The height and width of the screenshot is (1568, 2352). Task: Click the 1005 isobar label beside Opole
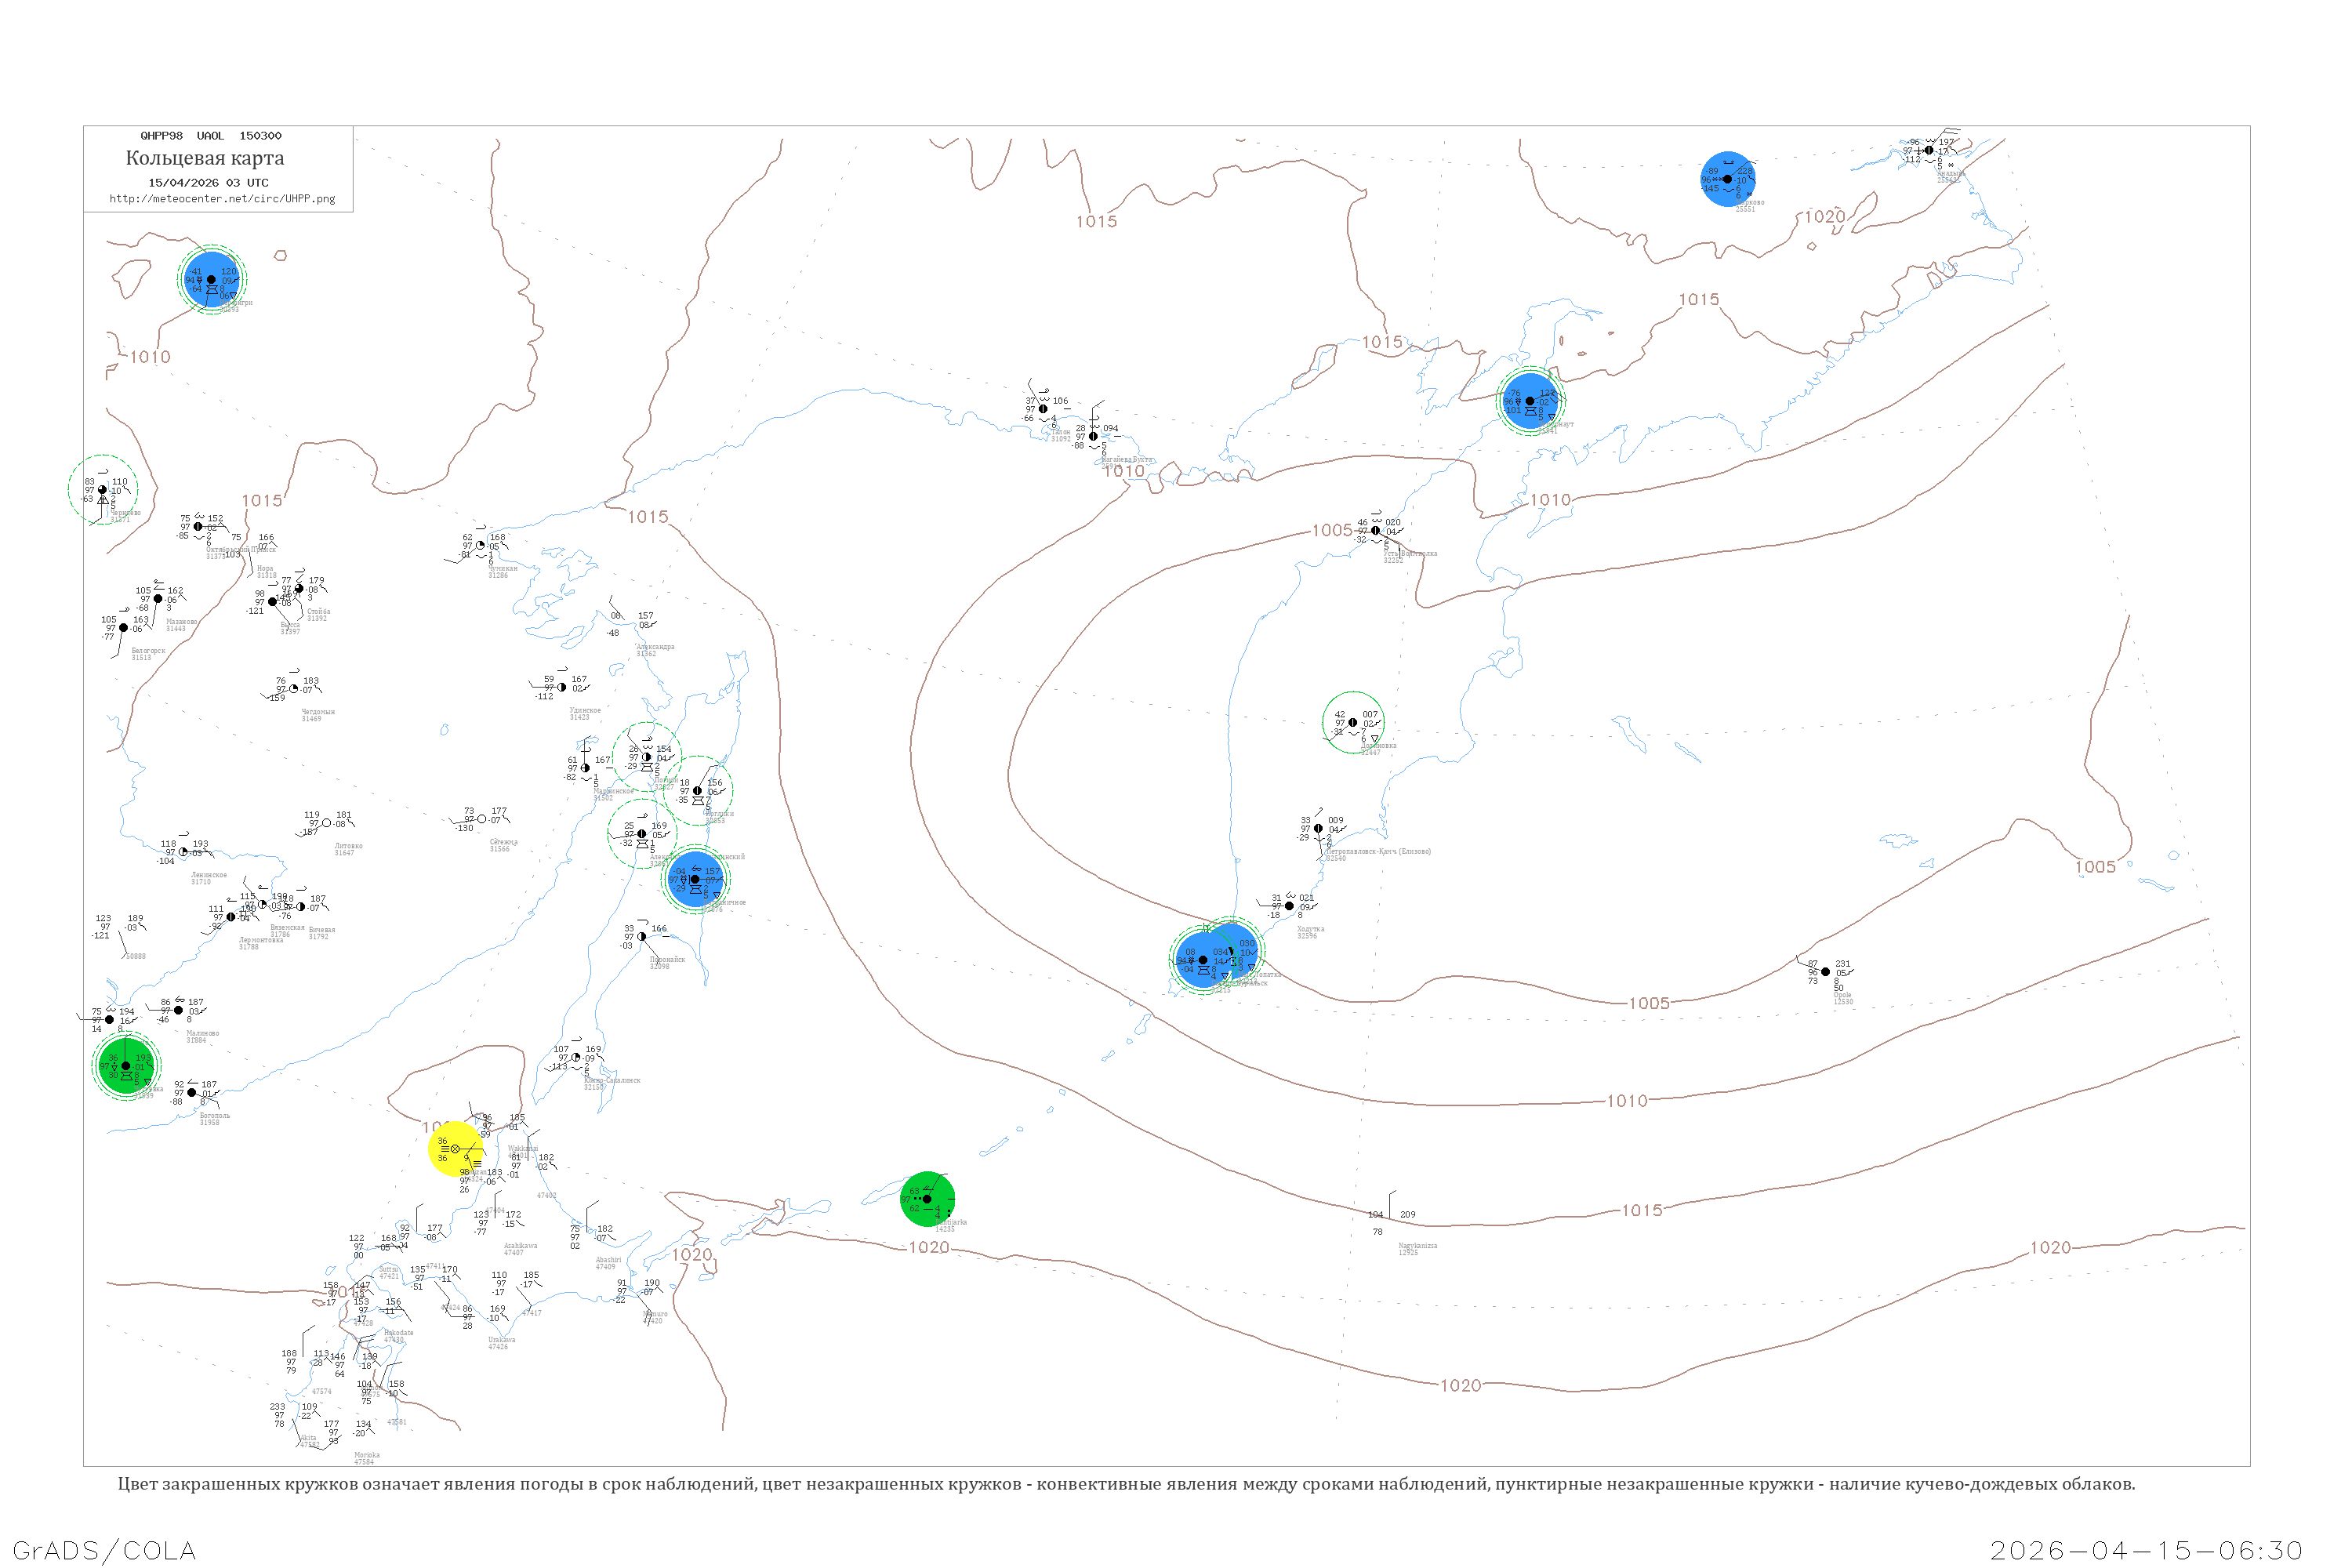[1649, 1003]
